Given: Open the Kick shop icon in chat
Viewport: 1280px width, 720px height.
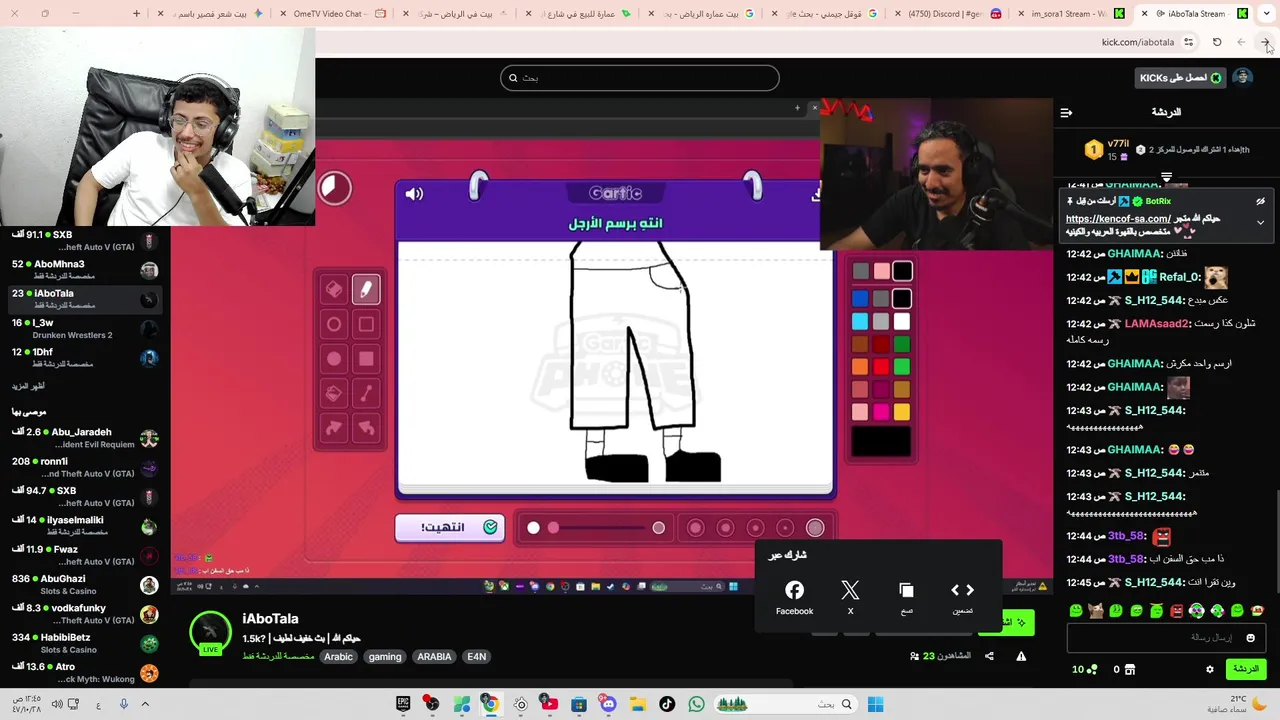Looking at the screenshot, I should point(1130,669).
